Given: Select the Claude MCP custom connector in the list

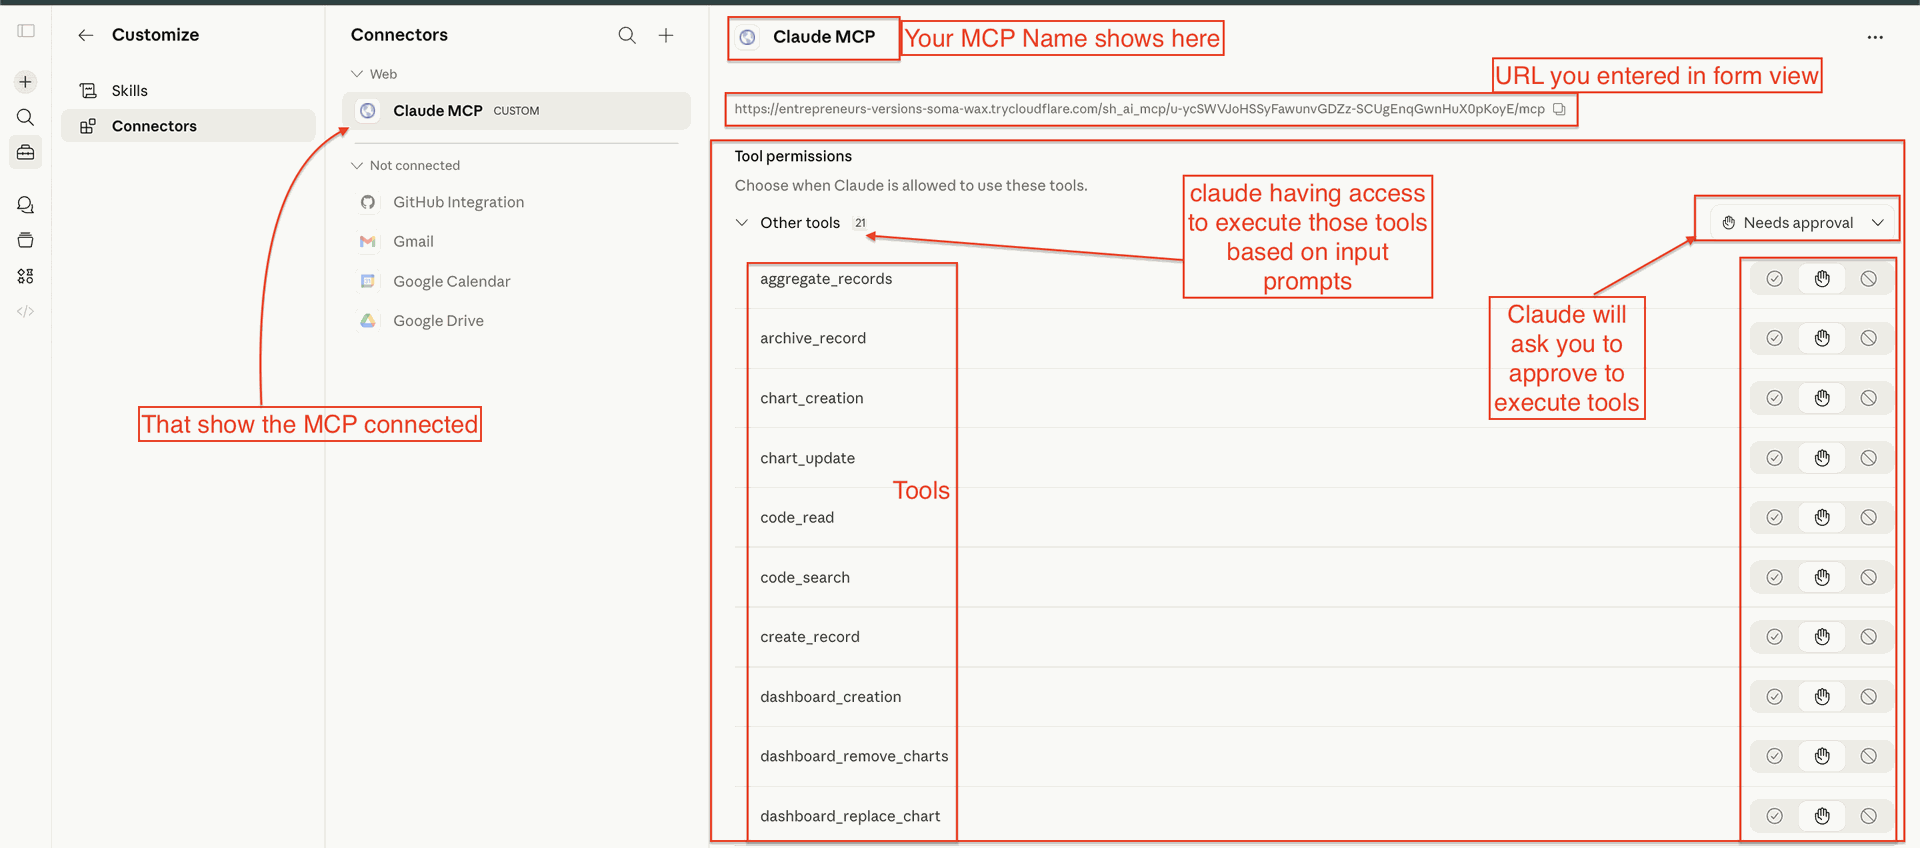Looking at the screenshot, I should 516,111.
